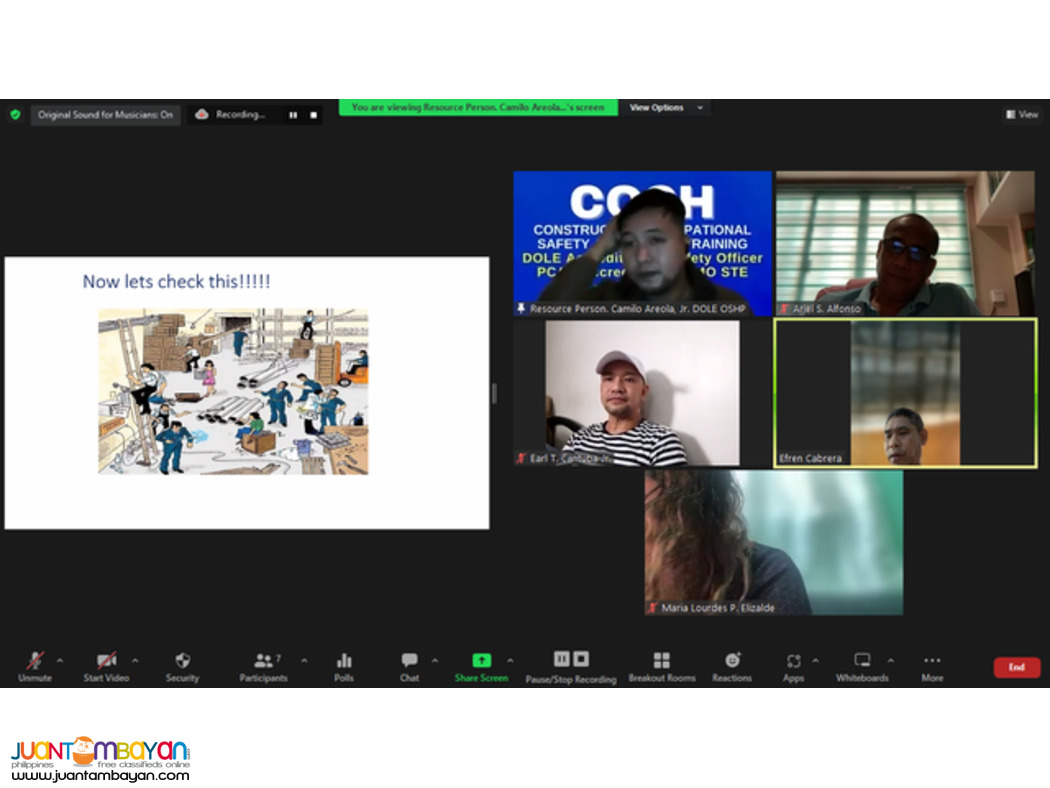Viewport: 1050px width, 788px height.
Task: Expand the arrow next to Unmute
Action: pyautogui.click(x=60, y=660)
